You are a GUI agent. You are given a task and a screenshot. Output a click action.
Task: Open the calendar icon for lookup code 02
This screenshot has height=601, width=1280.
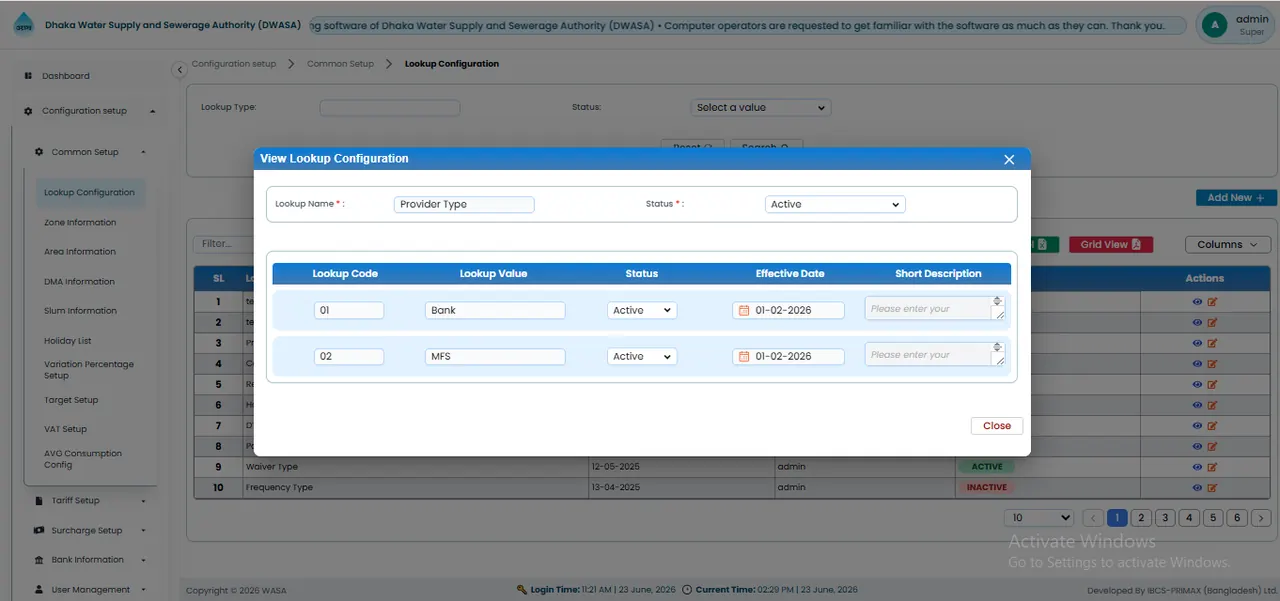tap(743, 357)
